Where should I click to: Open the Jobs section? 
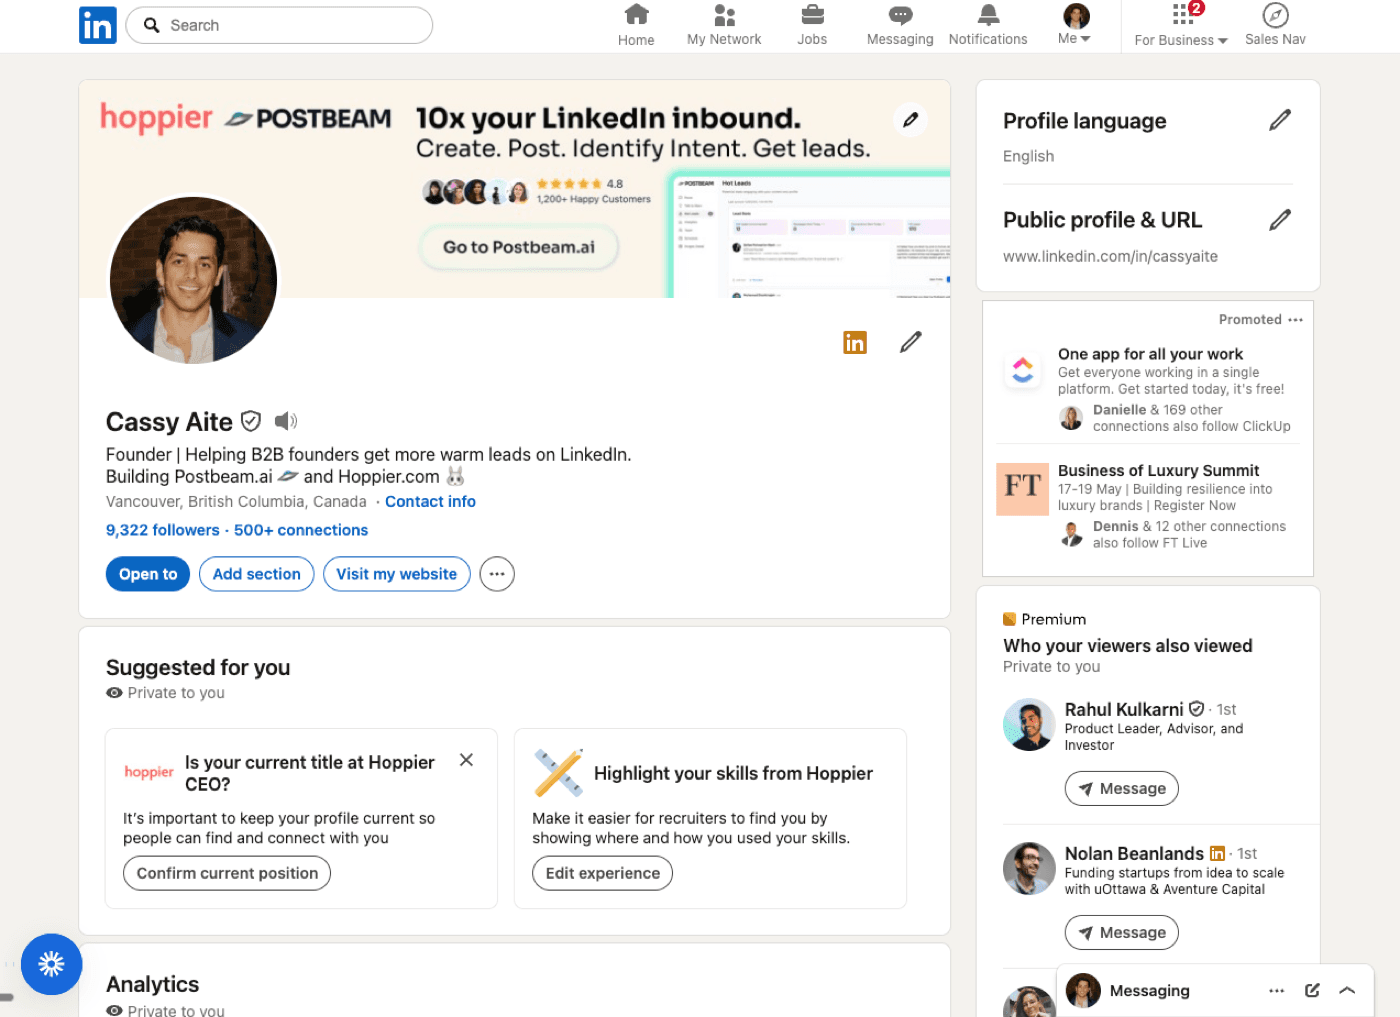pyautogui.click(x=812, y=26)
